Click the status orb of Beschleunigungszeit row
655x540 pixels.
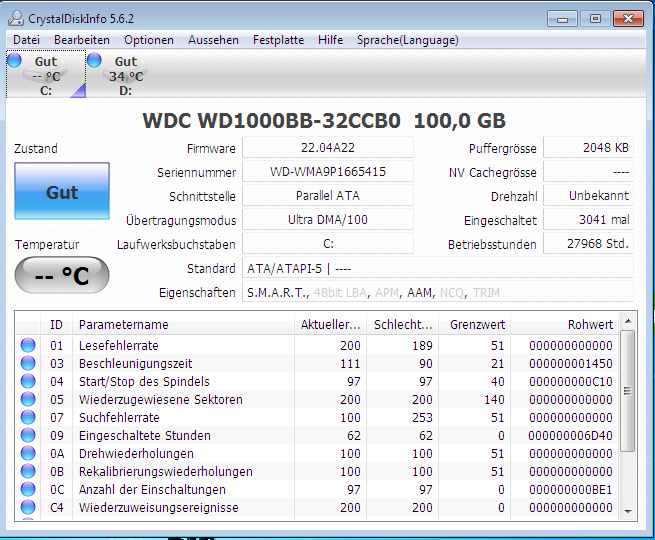coord(28,363)
